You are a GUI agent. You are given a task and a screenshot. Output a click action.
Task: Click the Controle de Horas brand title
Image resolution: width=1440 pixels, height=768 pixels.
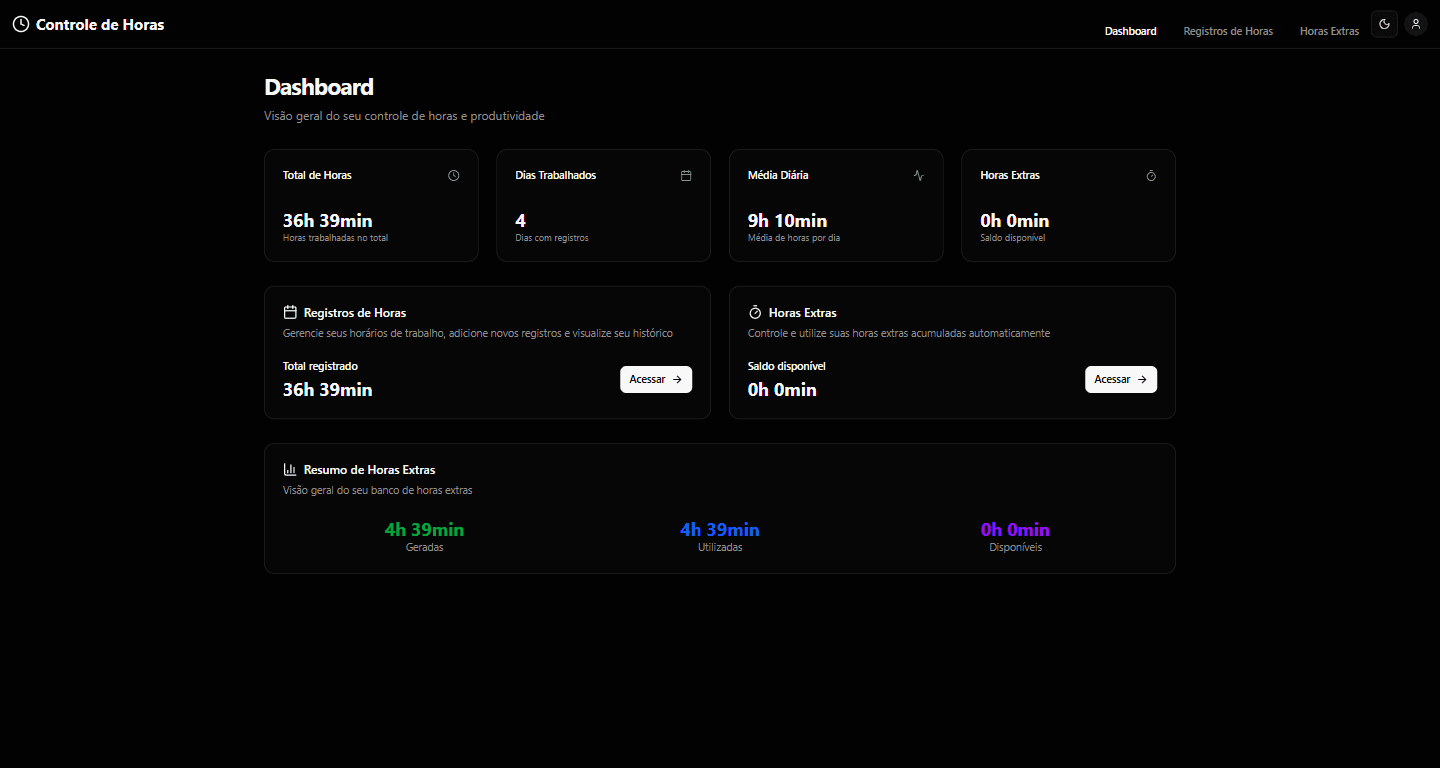coord(100,24)
